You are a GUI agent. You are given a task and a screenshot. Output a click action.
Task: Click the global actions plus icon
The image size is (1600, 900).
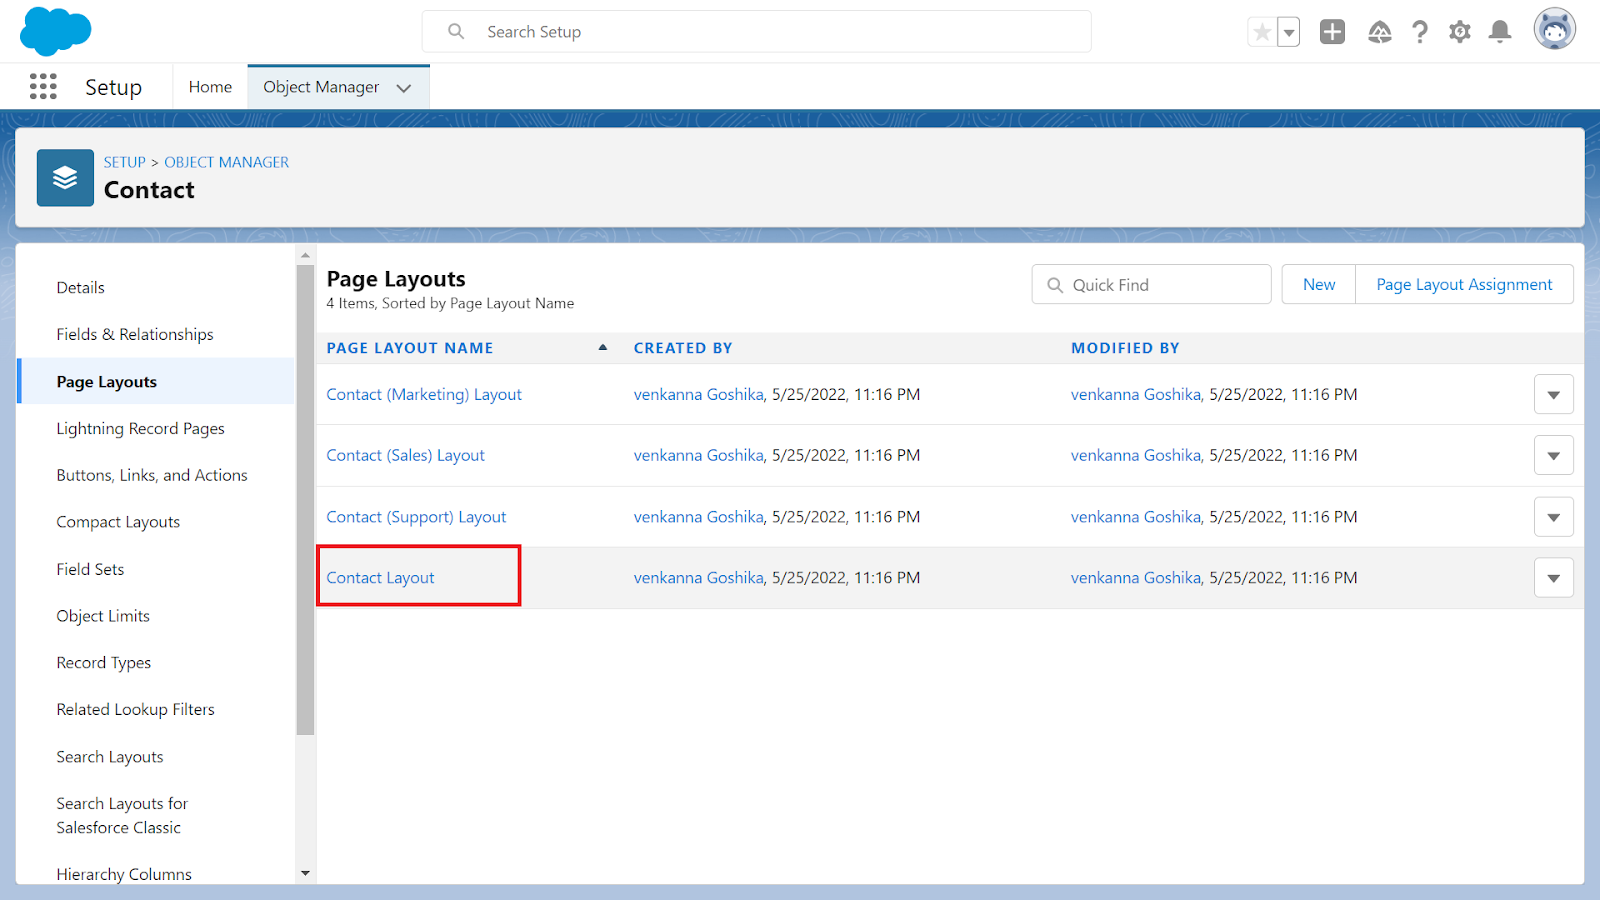(1332, 32)
